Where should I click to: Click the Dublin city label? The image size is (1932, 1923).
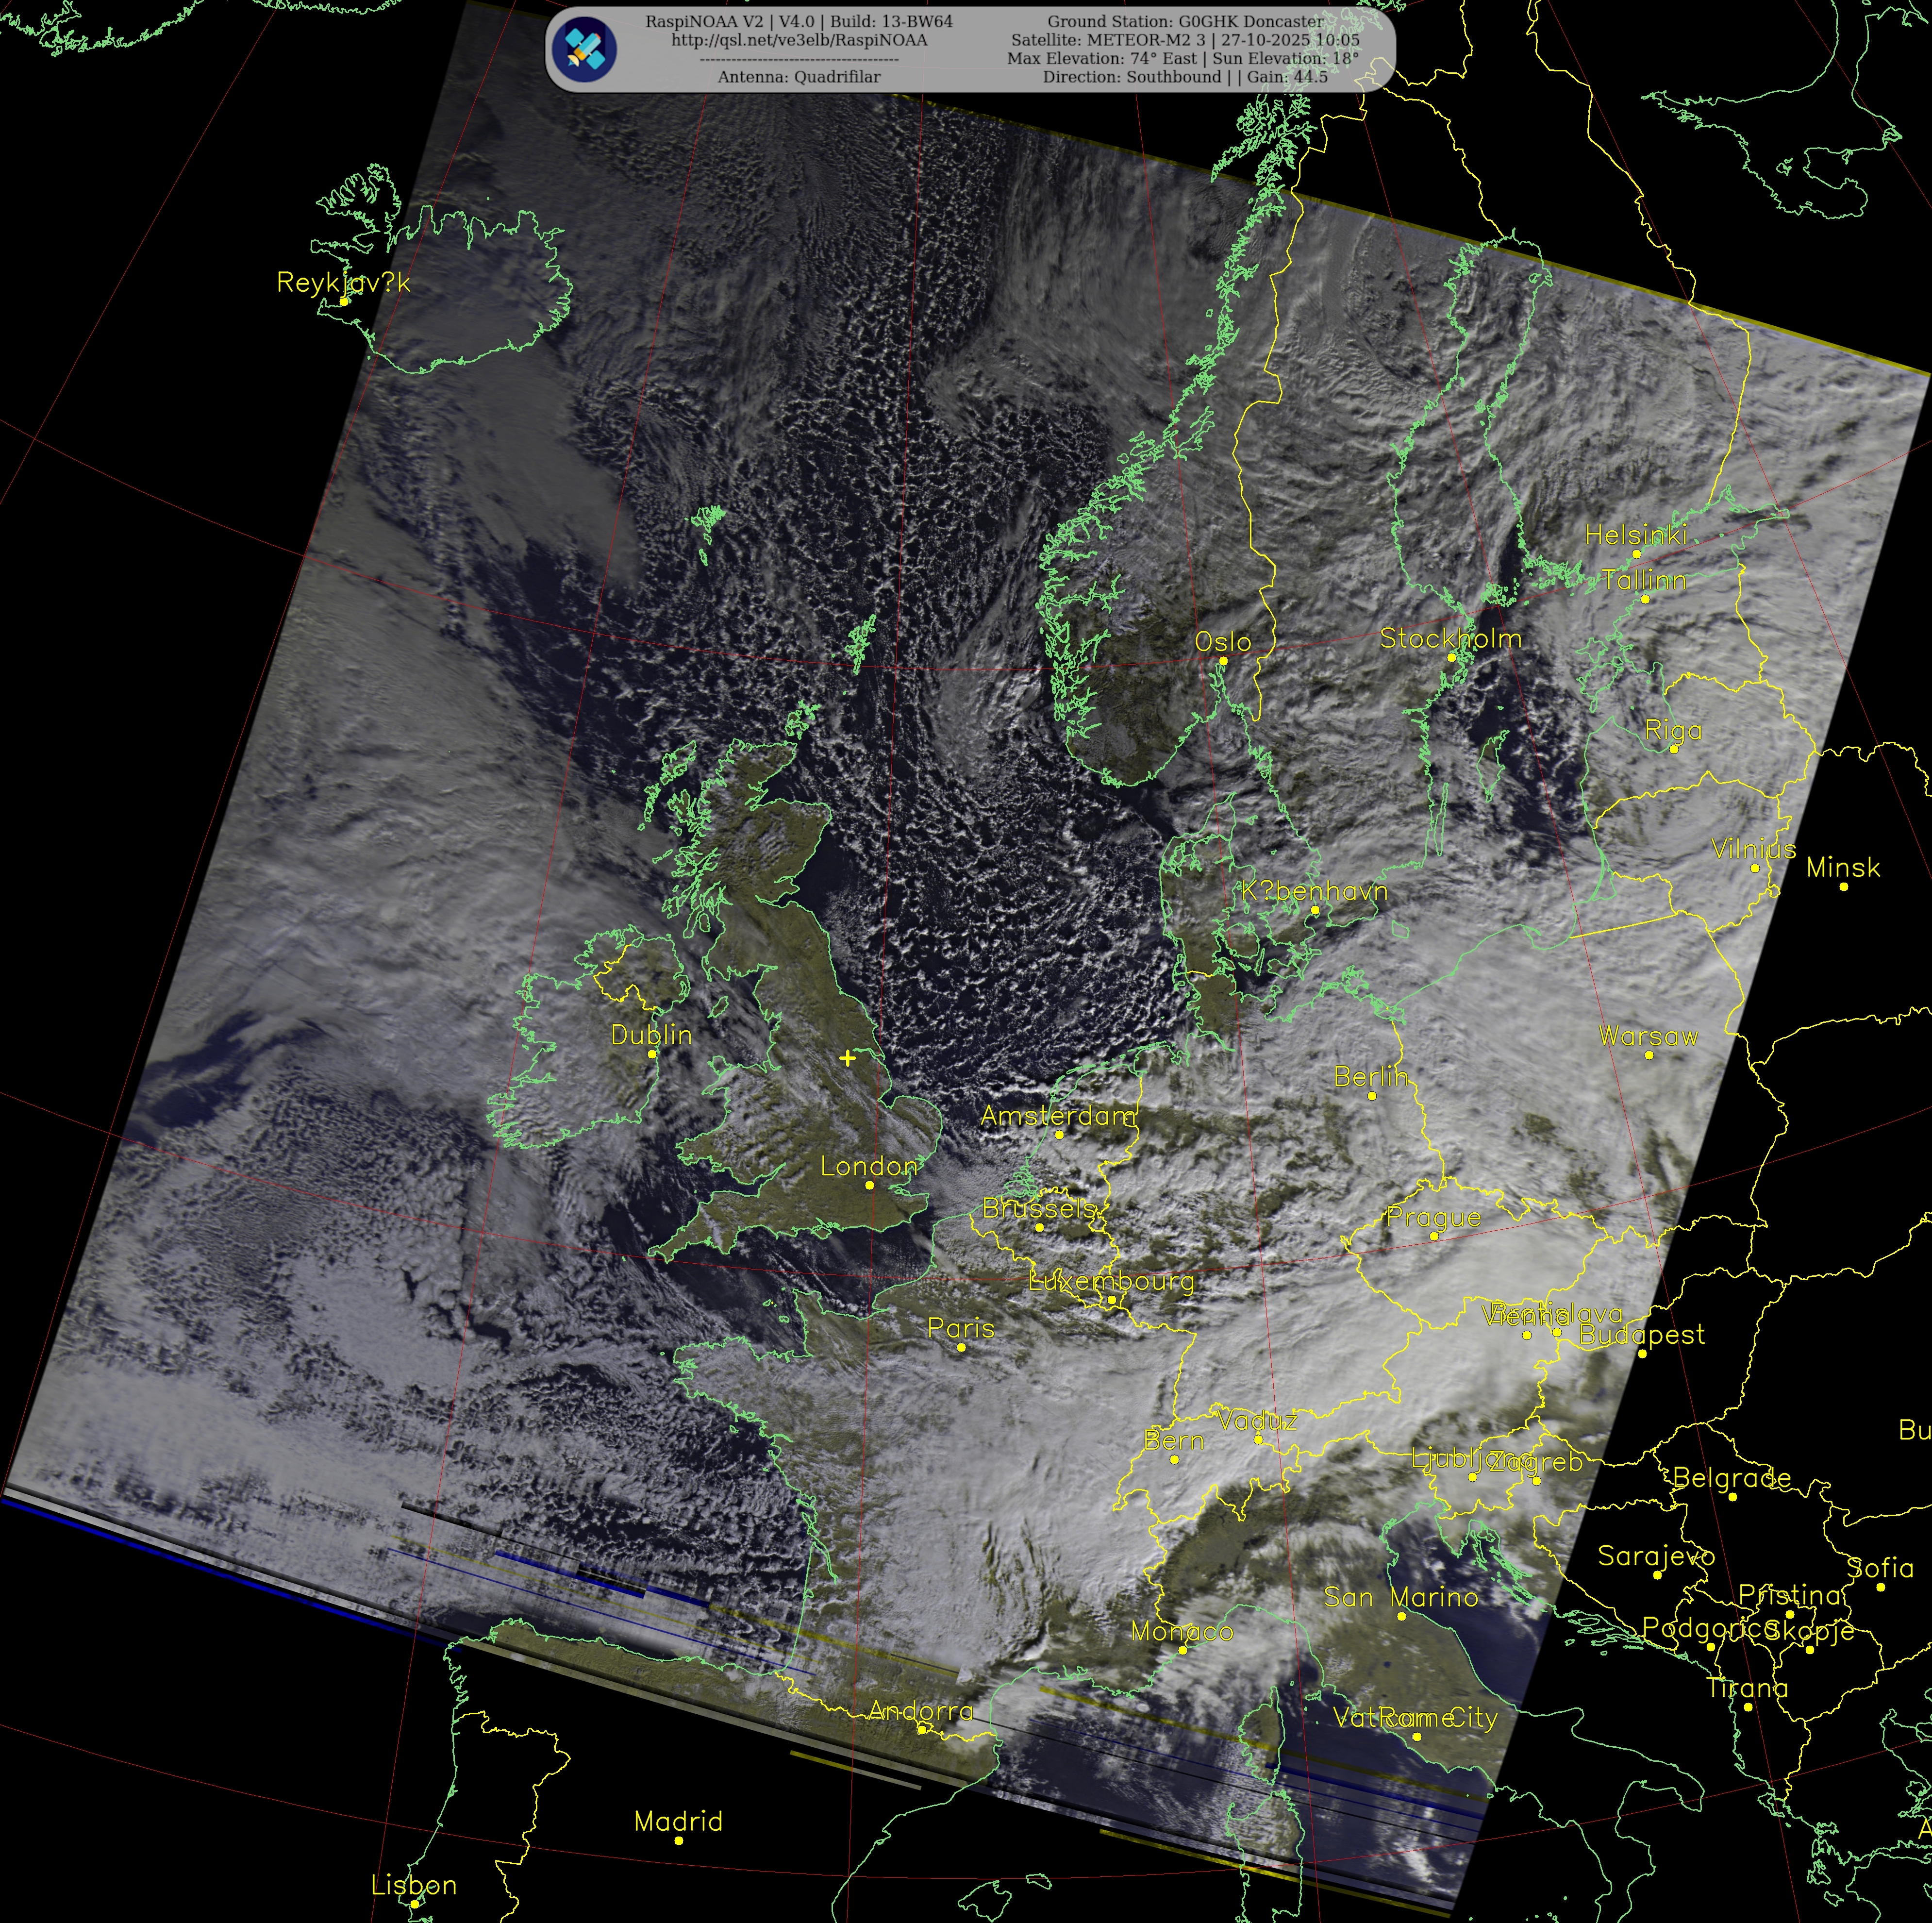651,1034
